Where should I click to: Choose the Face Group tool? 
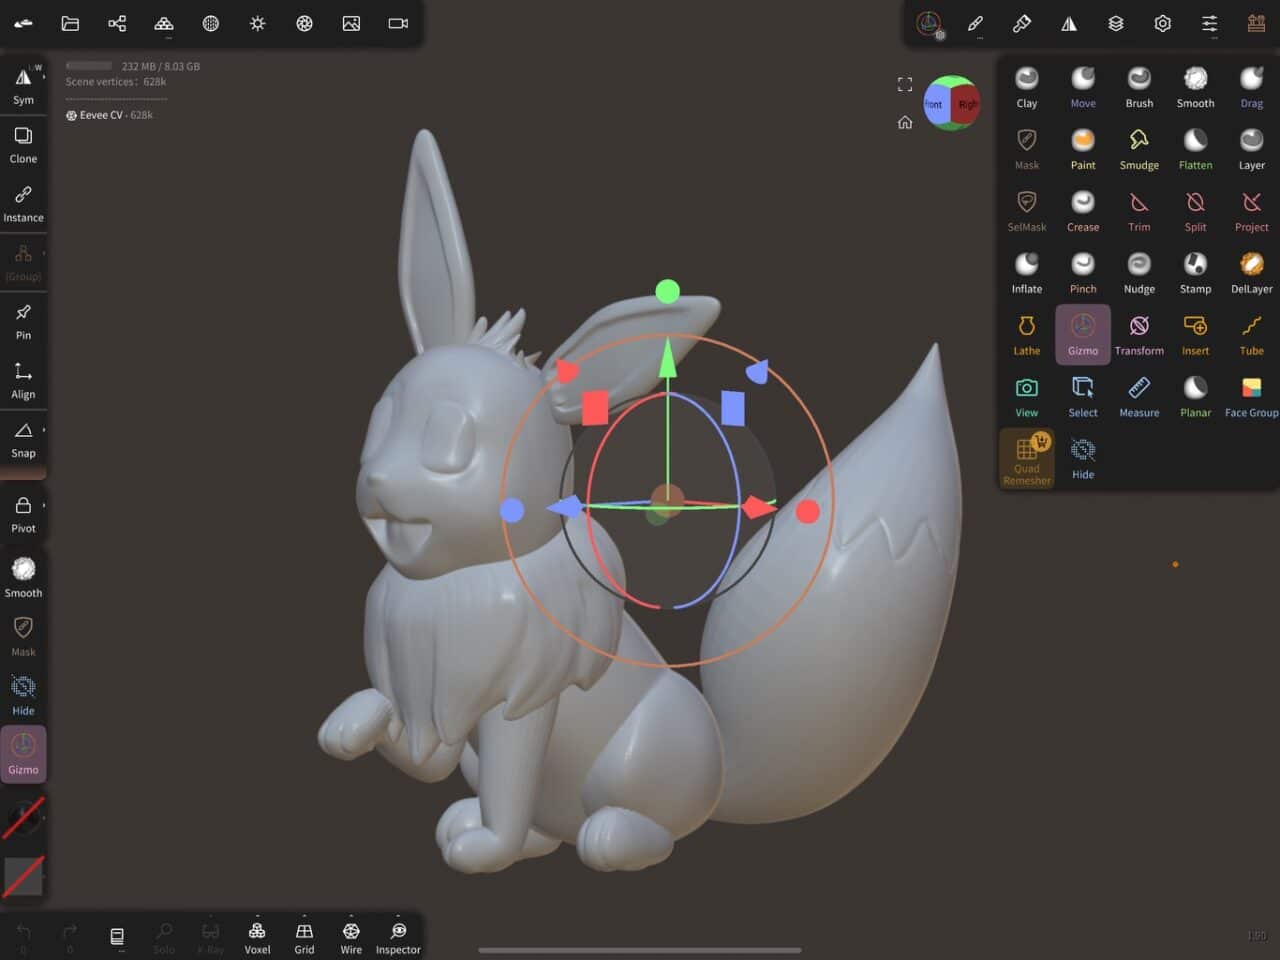point(1251,397)
